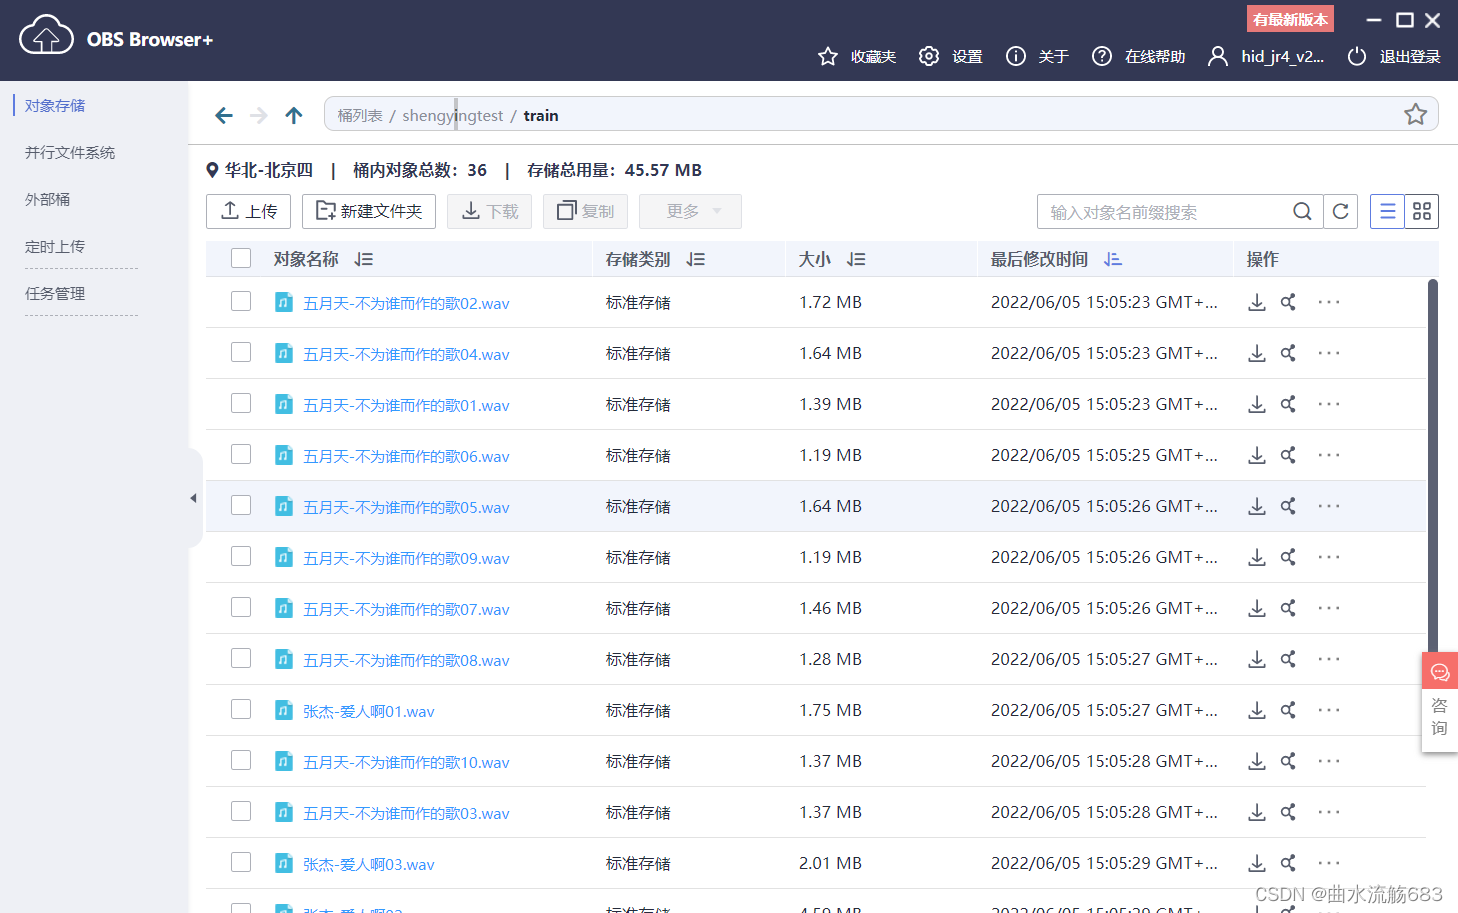The image size is (1458, 913).
Task: Open the 咨询 consultation chat widget
Action: tap(1440, 702)
